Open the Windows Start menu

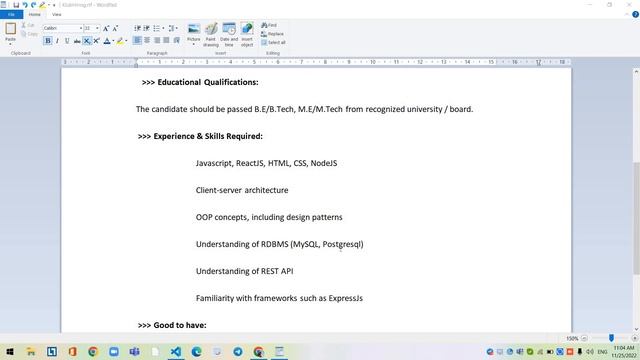point(10,351)
